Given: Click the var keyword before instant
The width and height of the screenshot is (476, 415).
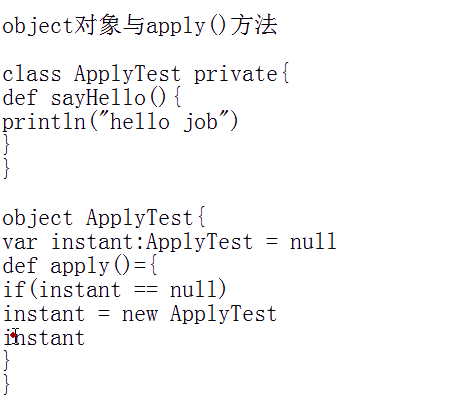Looking at the screenshot, I should click(20, 242).
